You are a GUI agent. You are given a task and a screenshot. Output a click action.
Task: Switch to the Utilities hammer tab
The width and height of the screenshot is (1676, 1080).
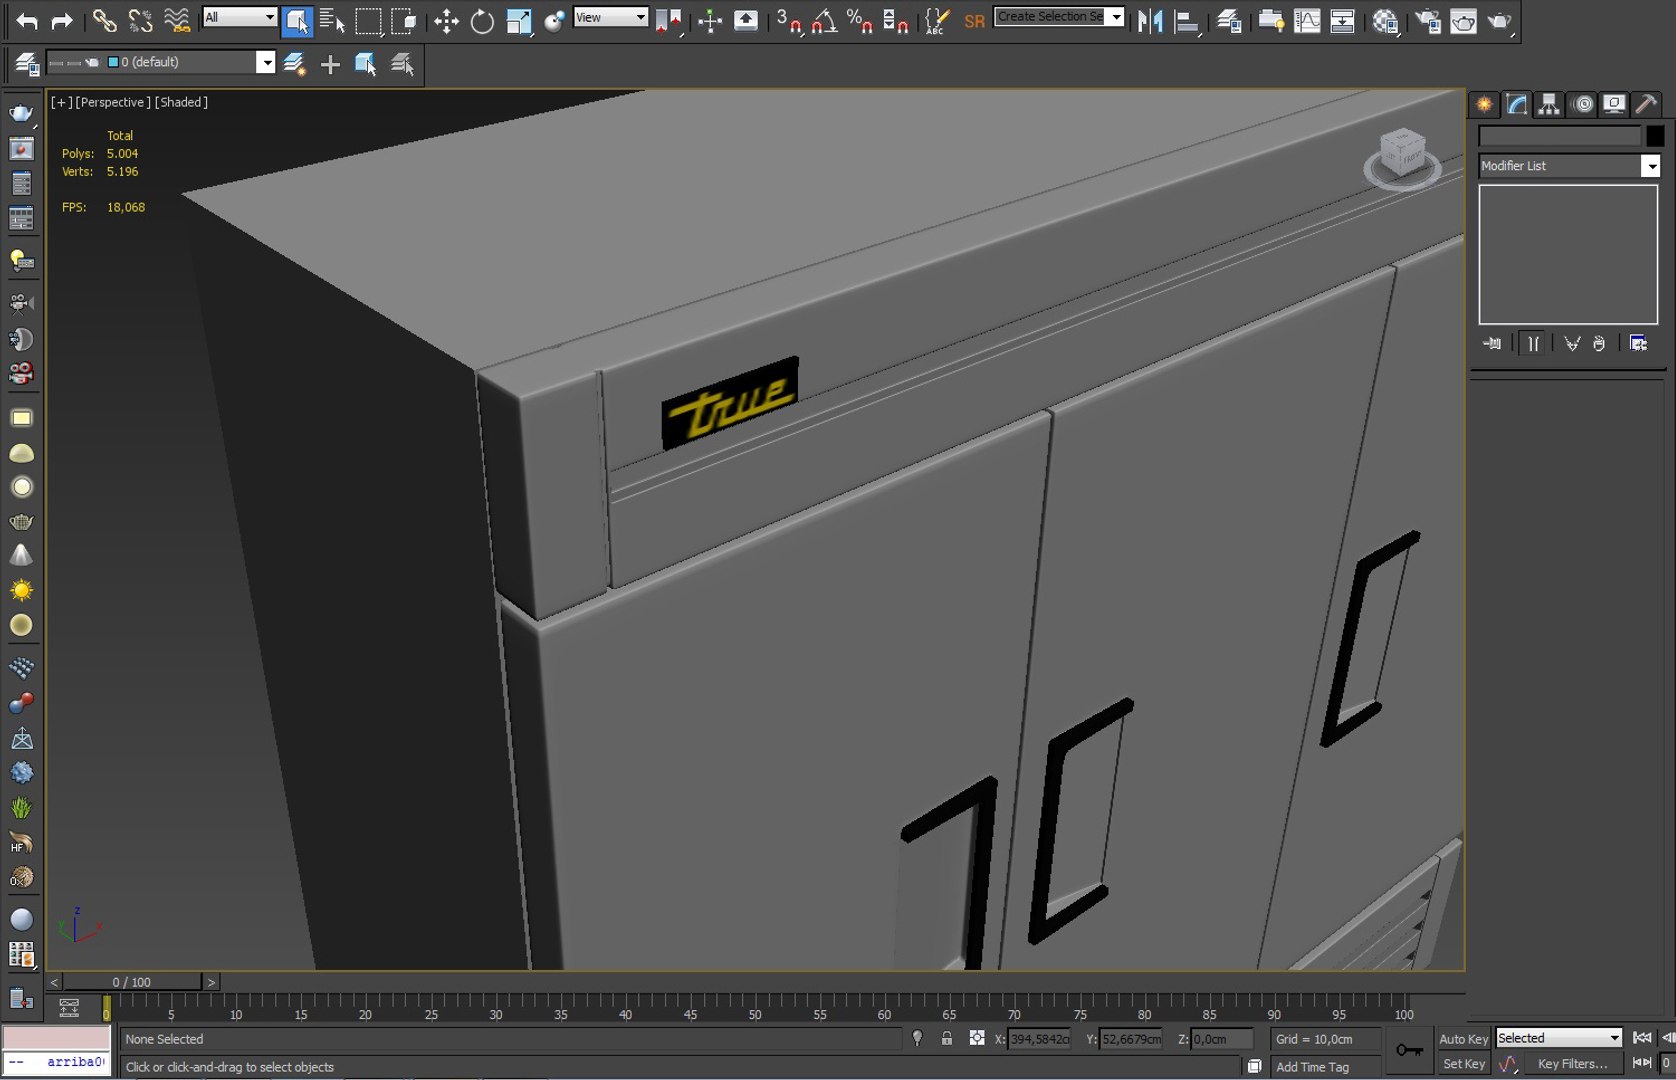tap(1646, 104)
